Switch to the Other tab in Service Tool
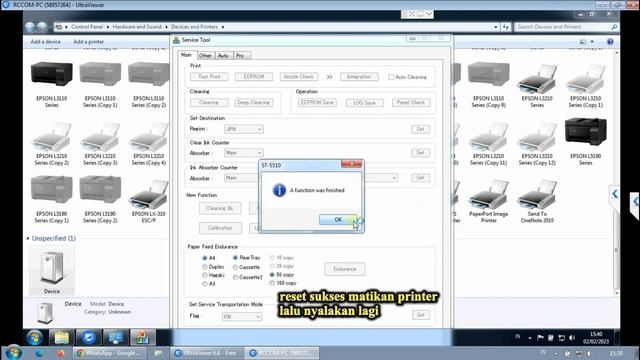 205,56
